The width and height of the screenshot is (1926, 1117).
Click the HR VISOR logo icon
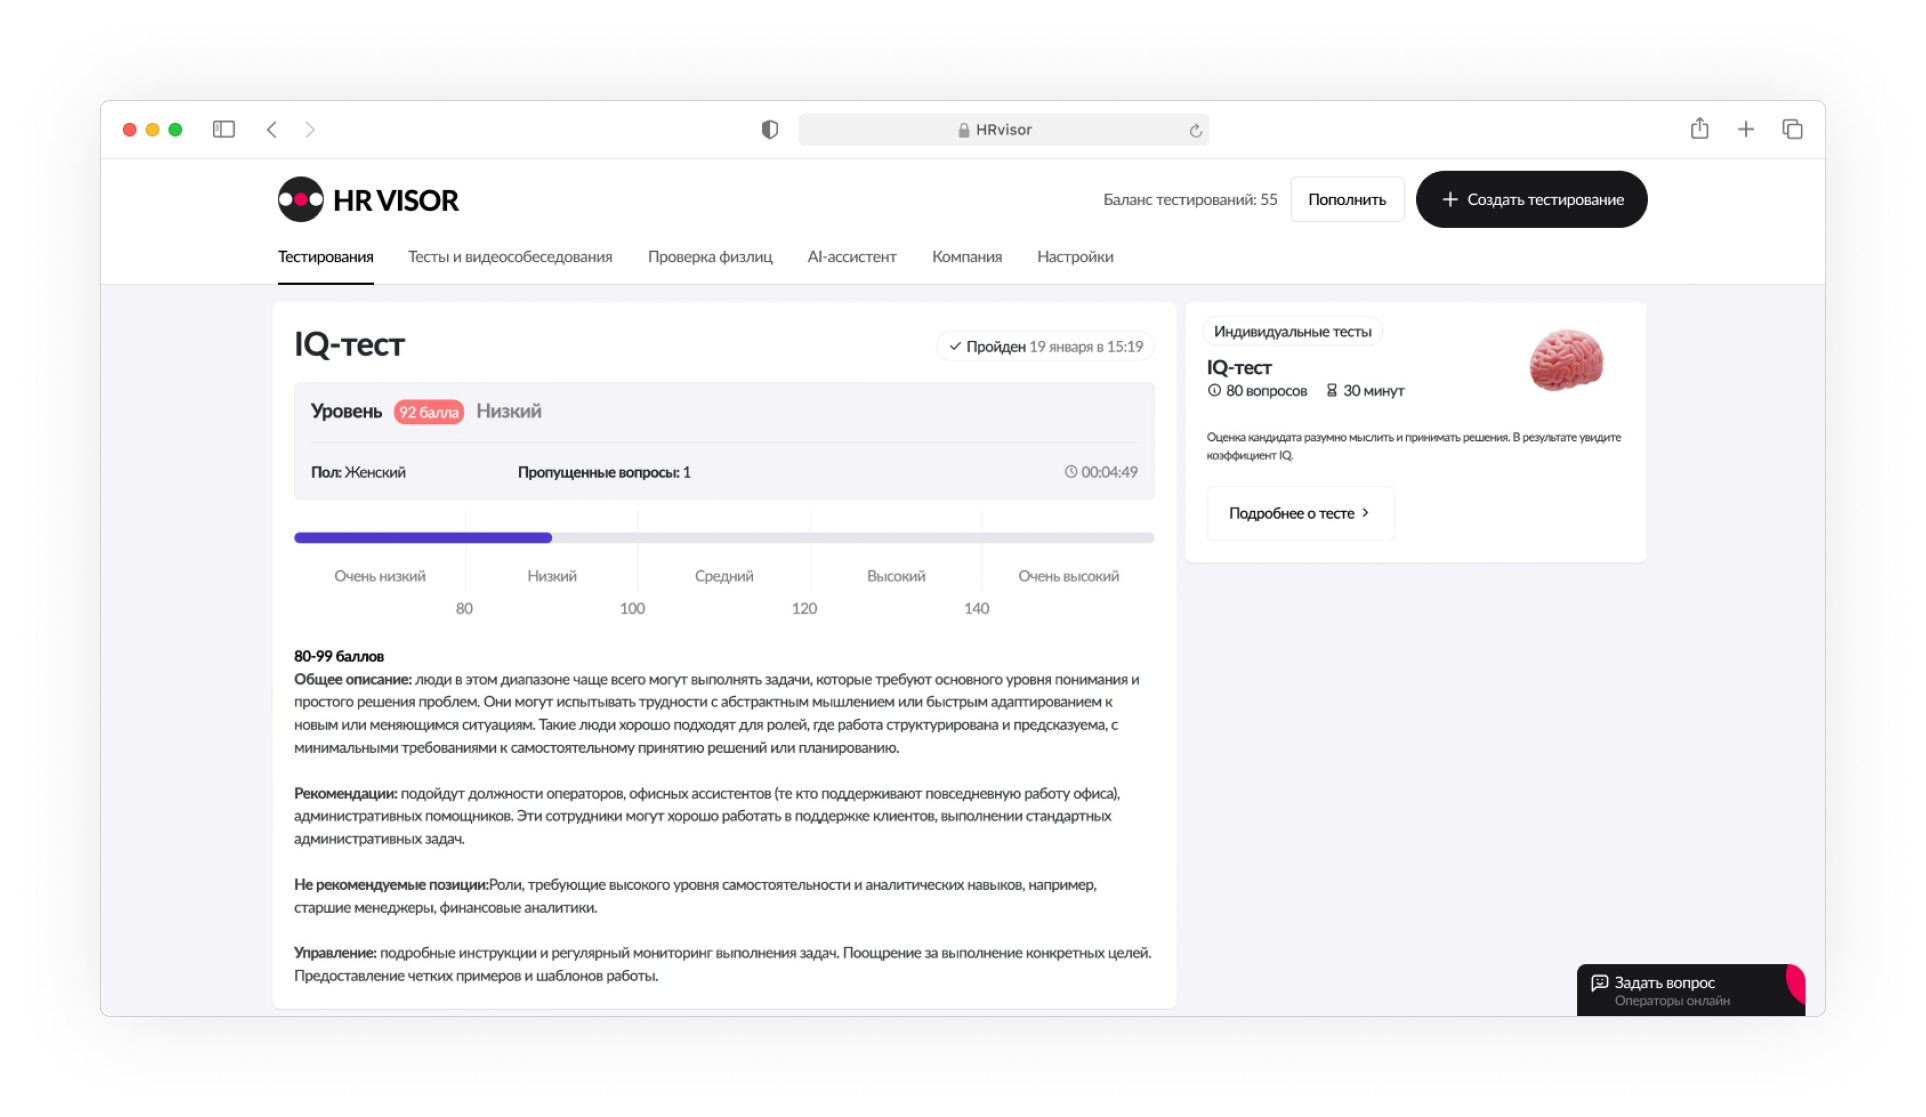pyautogui.click(x=301, y=200)
